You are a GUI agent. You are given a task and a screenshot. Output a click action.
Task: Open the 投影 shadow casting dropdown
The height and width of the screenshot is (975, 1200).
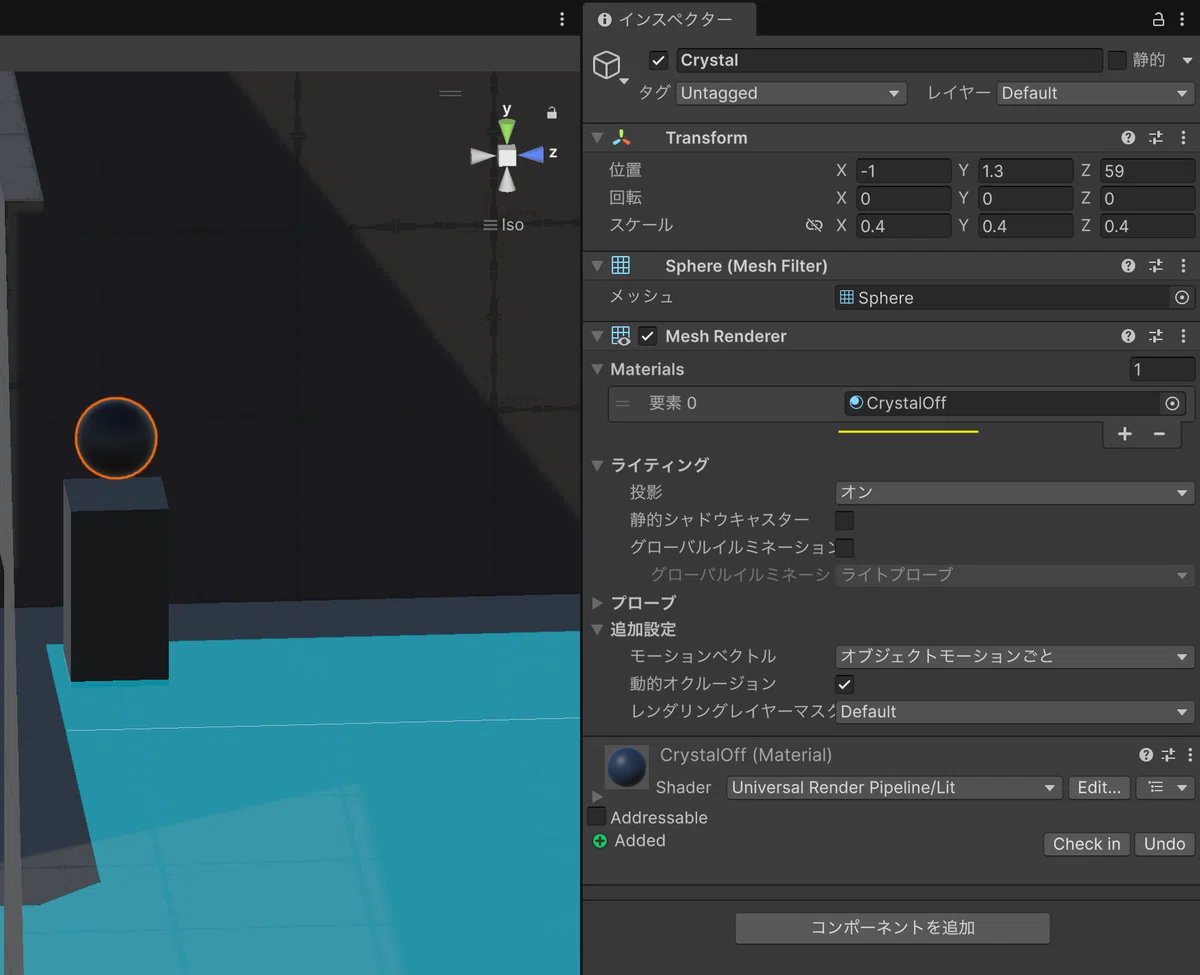click(x=1014, y=493)
